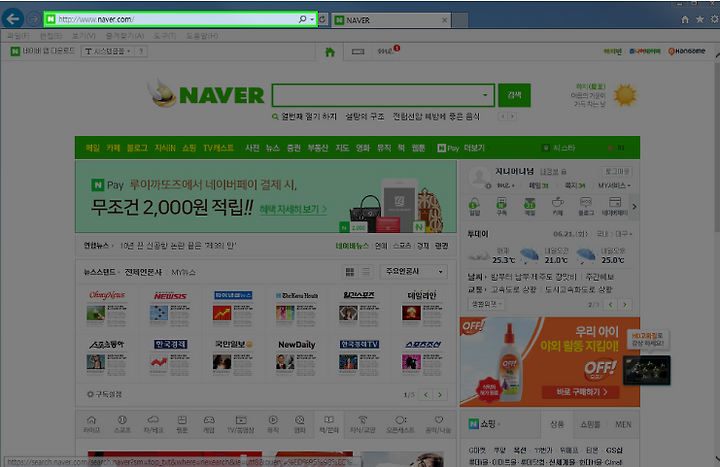The height and width of the screenshot is (467, 720).
Task: Select the NAVER browser tab
Action: [x=391, y=20]
